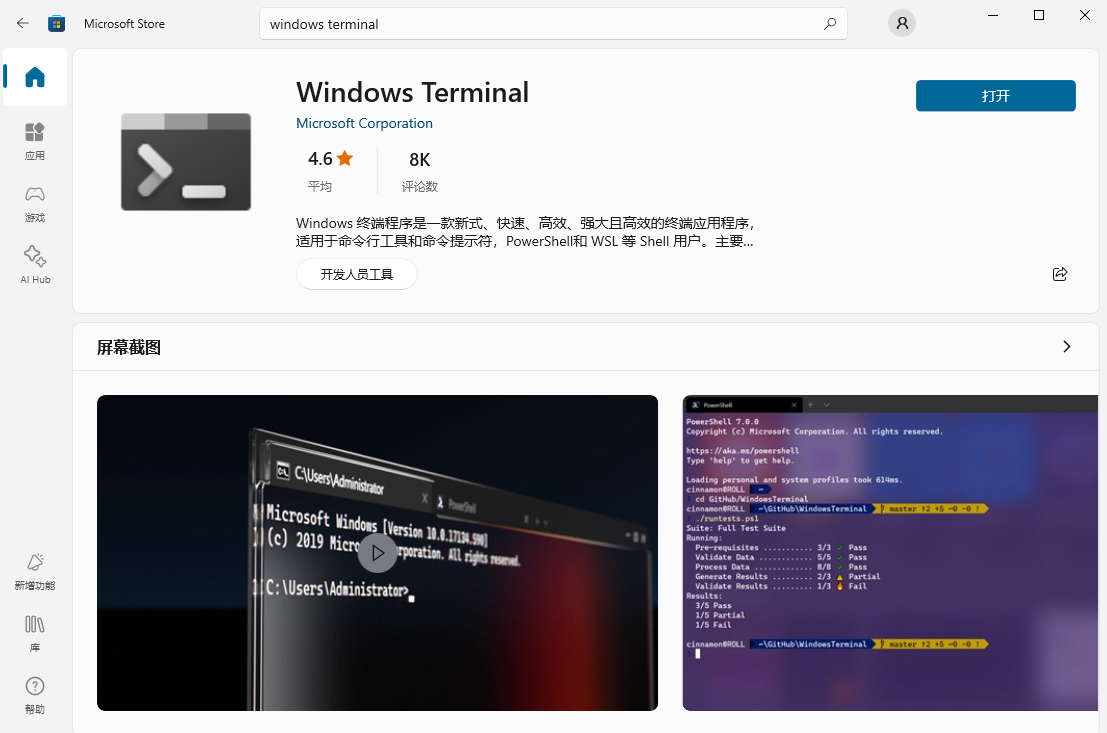Open the account profile icon
This screenshot has height=733, width=1107.
point(901,22)
